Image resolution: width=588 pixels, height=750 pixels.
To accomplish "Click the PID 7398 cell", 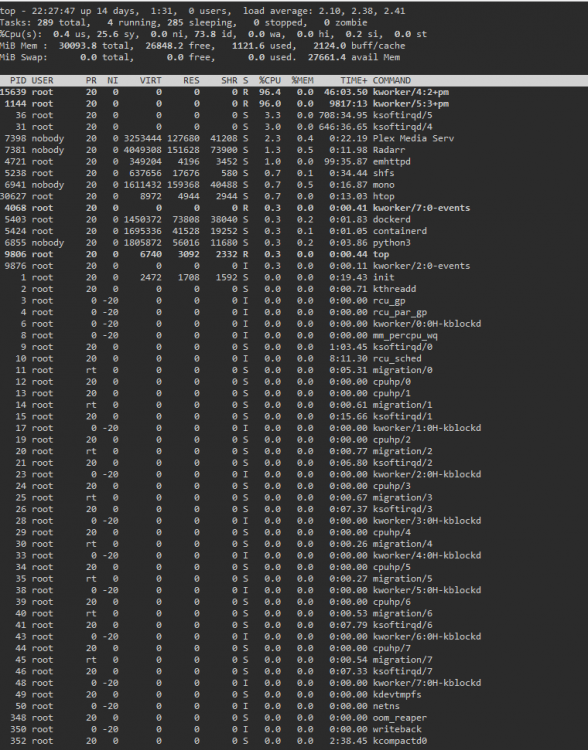I will click(16, 138).
